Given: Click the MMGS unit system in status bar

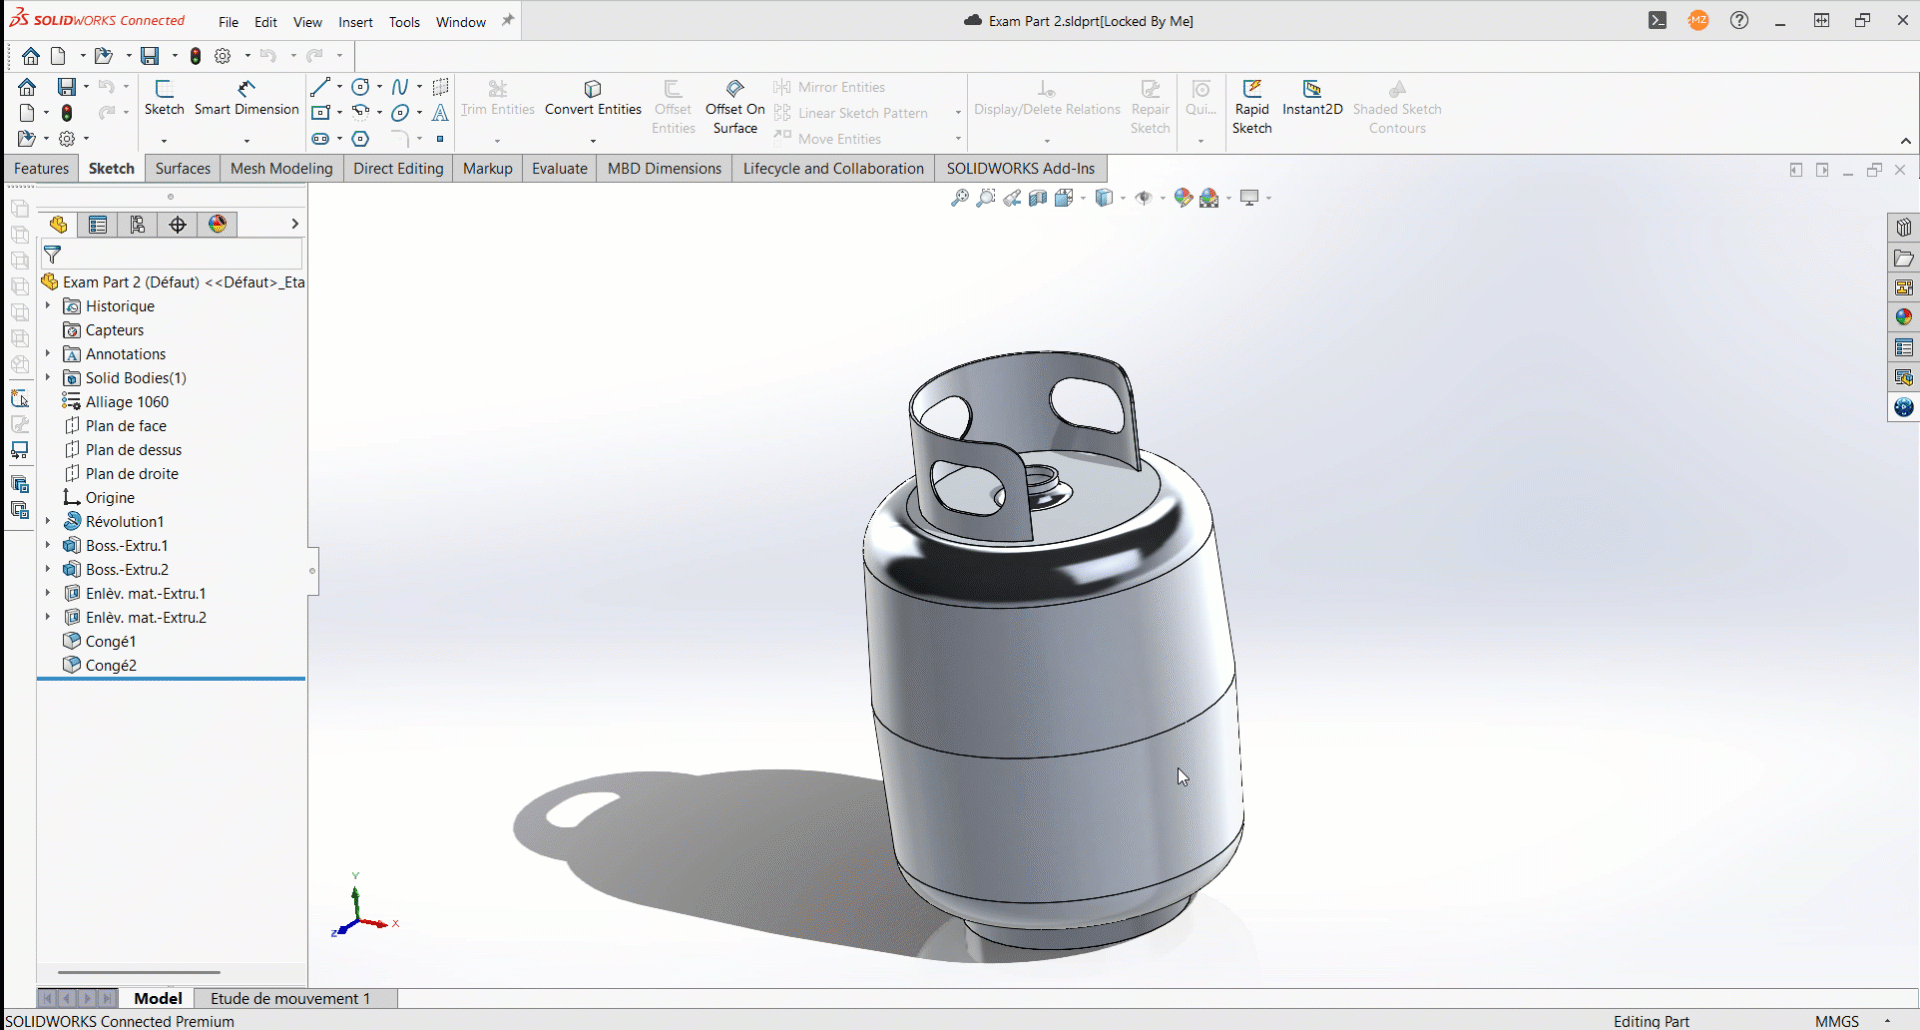Looking at the screenshot, I should pyautogui.click(x=1837, y=1021).
